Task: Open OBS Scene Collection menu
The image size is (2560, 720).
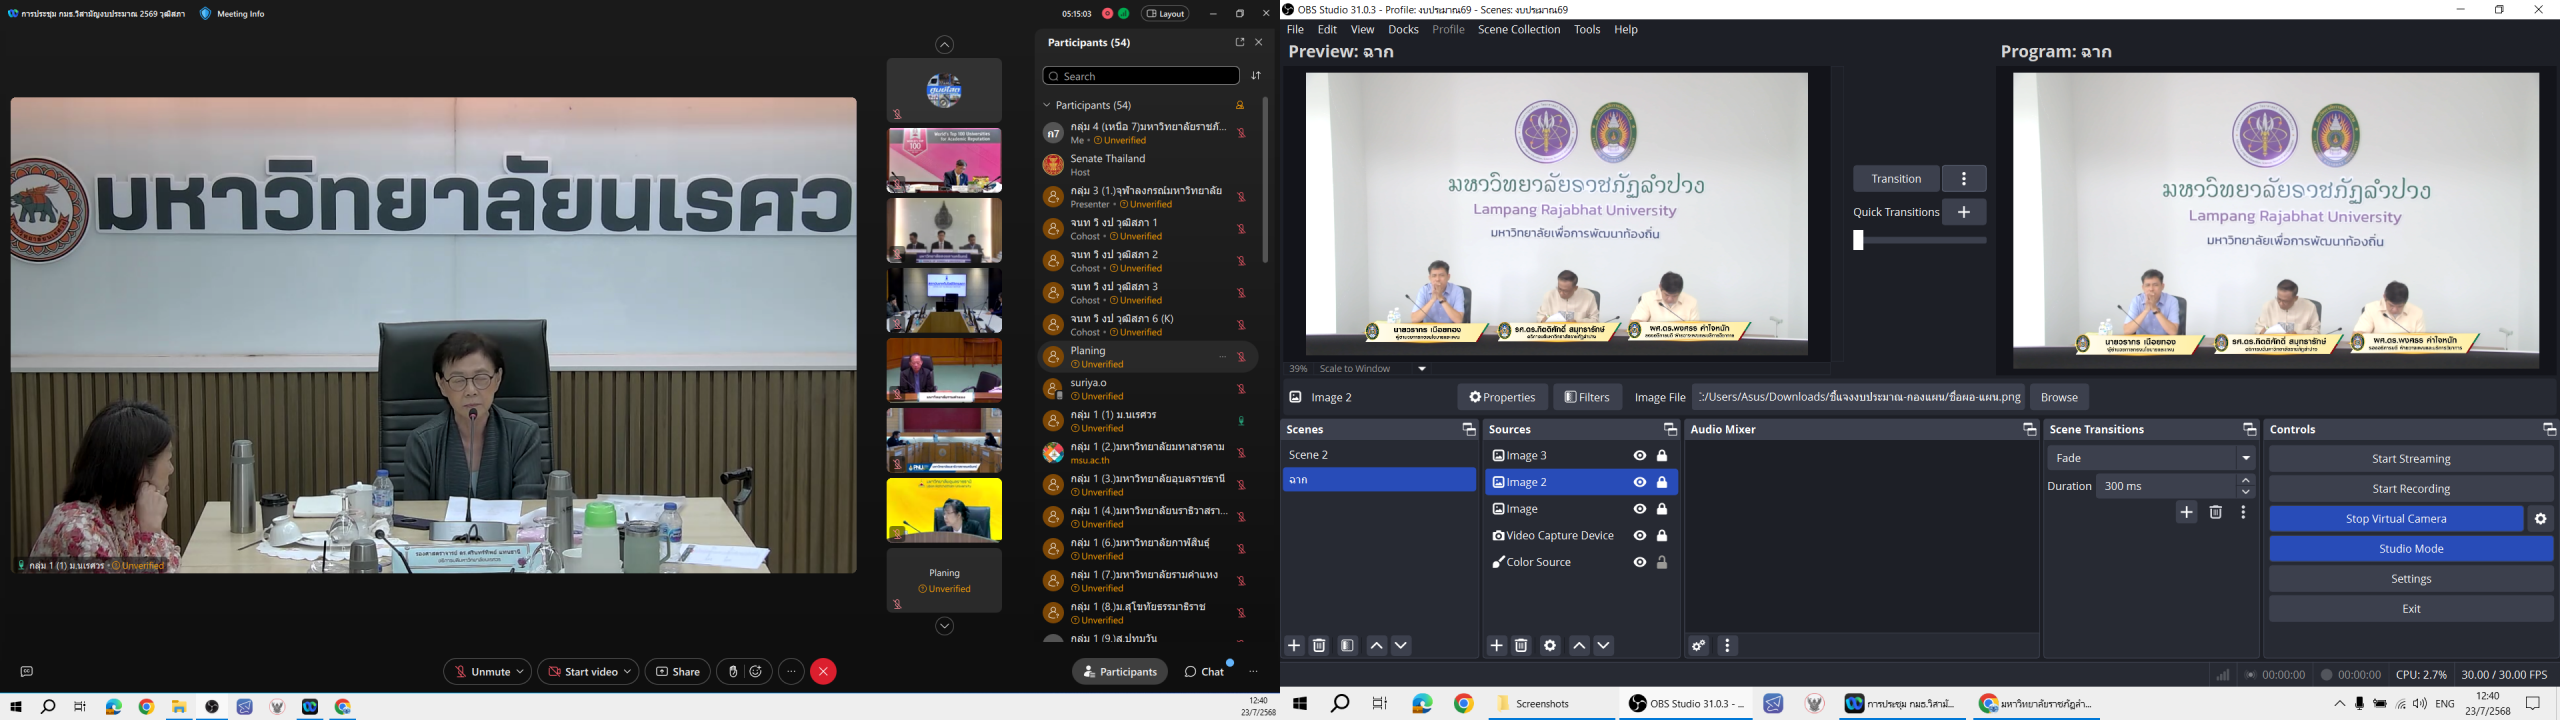Action: point(1519,30)
